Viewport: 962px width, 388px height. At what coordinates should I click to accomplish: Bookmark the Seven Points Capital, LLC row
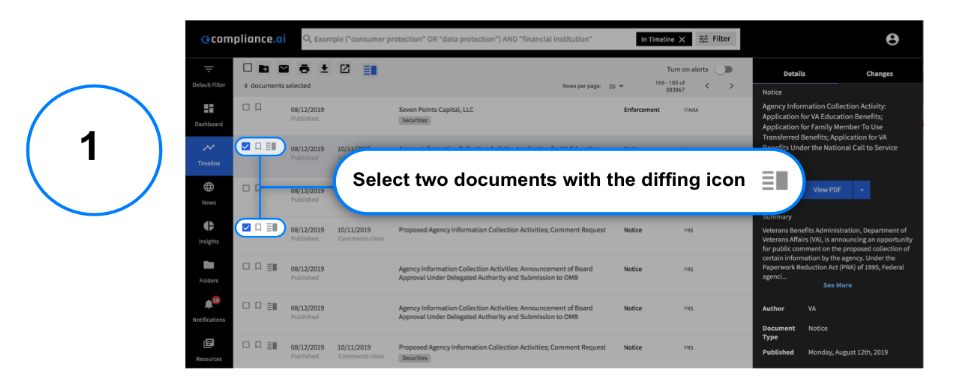pyautogui.click(x=258, y=107)
